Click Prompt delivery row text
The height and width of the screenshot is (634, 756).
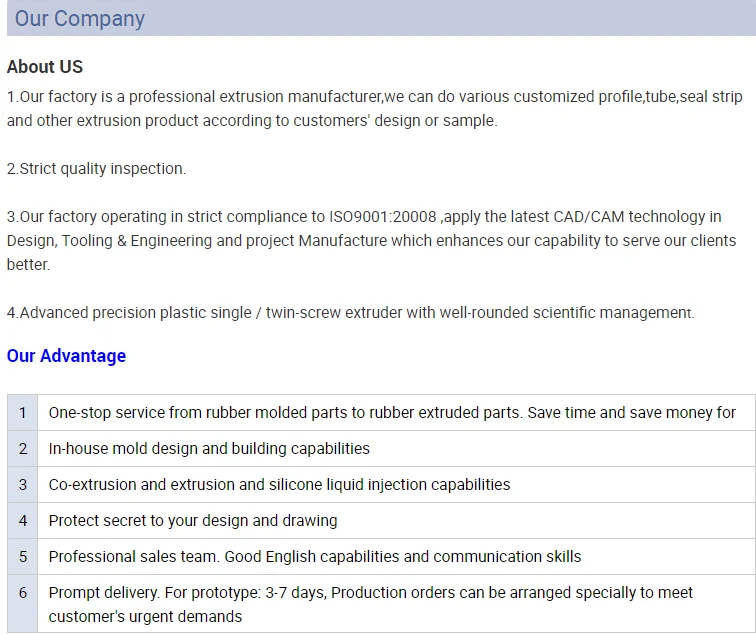pos(370,605)
